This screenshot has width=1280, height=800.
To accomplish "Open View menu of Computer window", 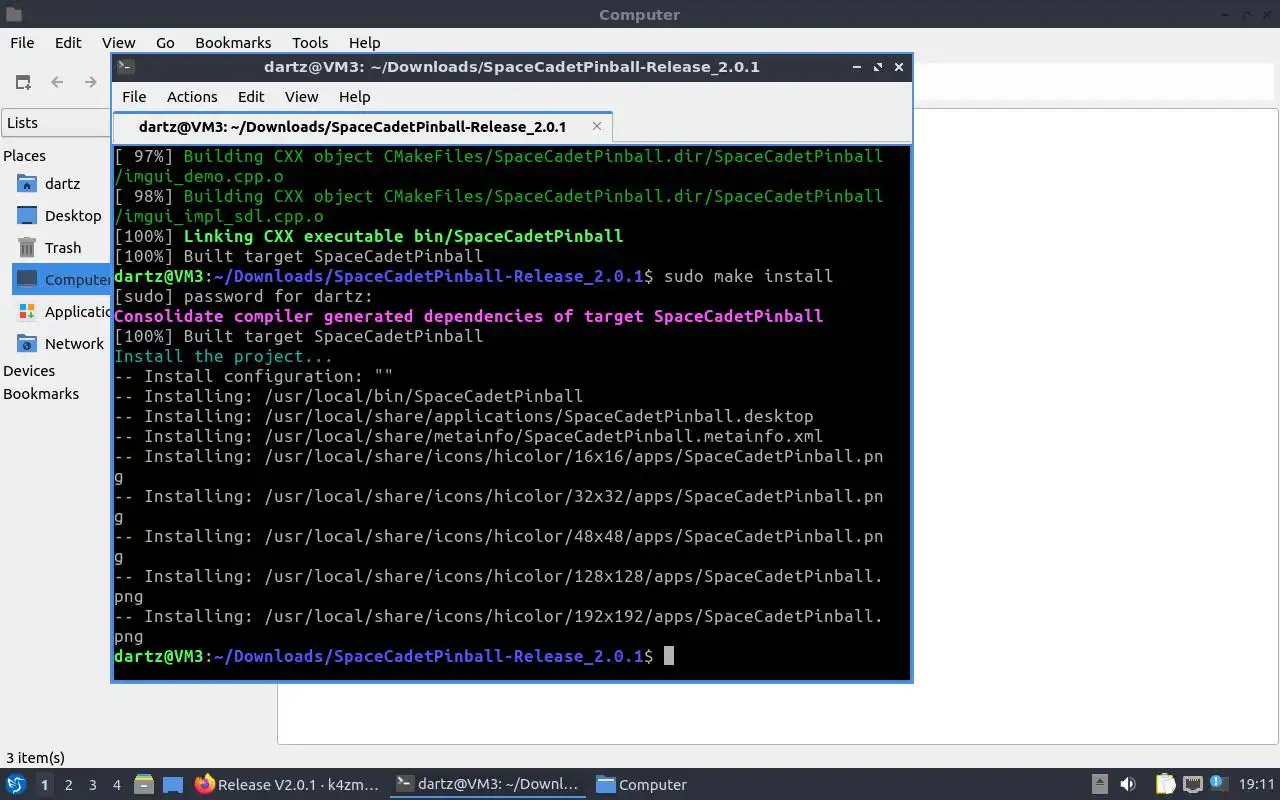I will [x=118, y=43].
